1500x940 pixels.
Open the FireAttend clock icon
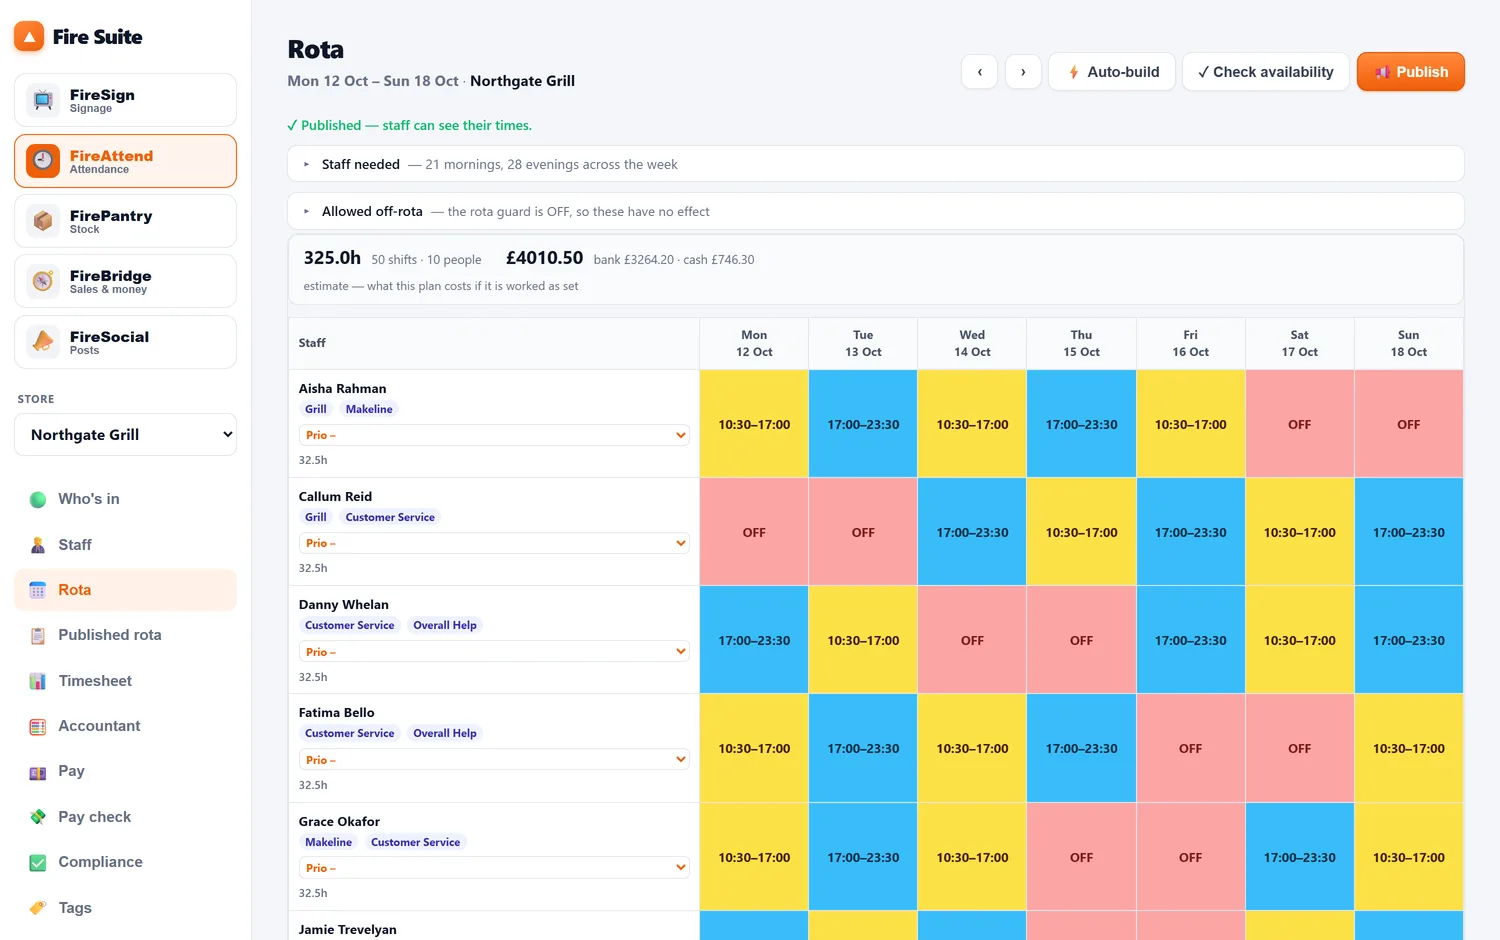[x=43, y=161]
